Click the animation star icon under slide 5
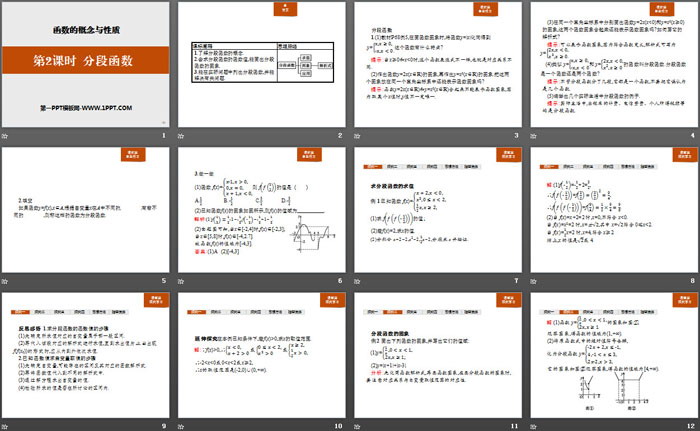Image resolution: width=700 pixels, height=431 pixels. tap(4, 281)
